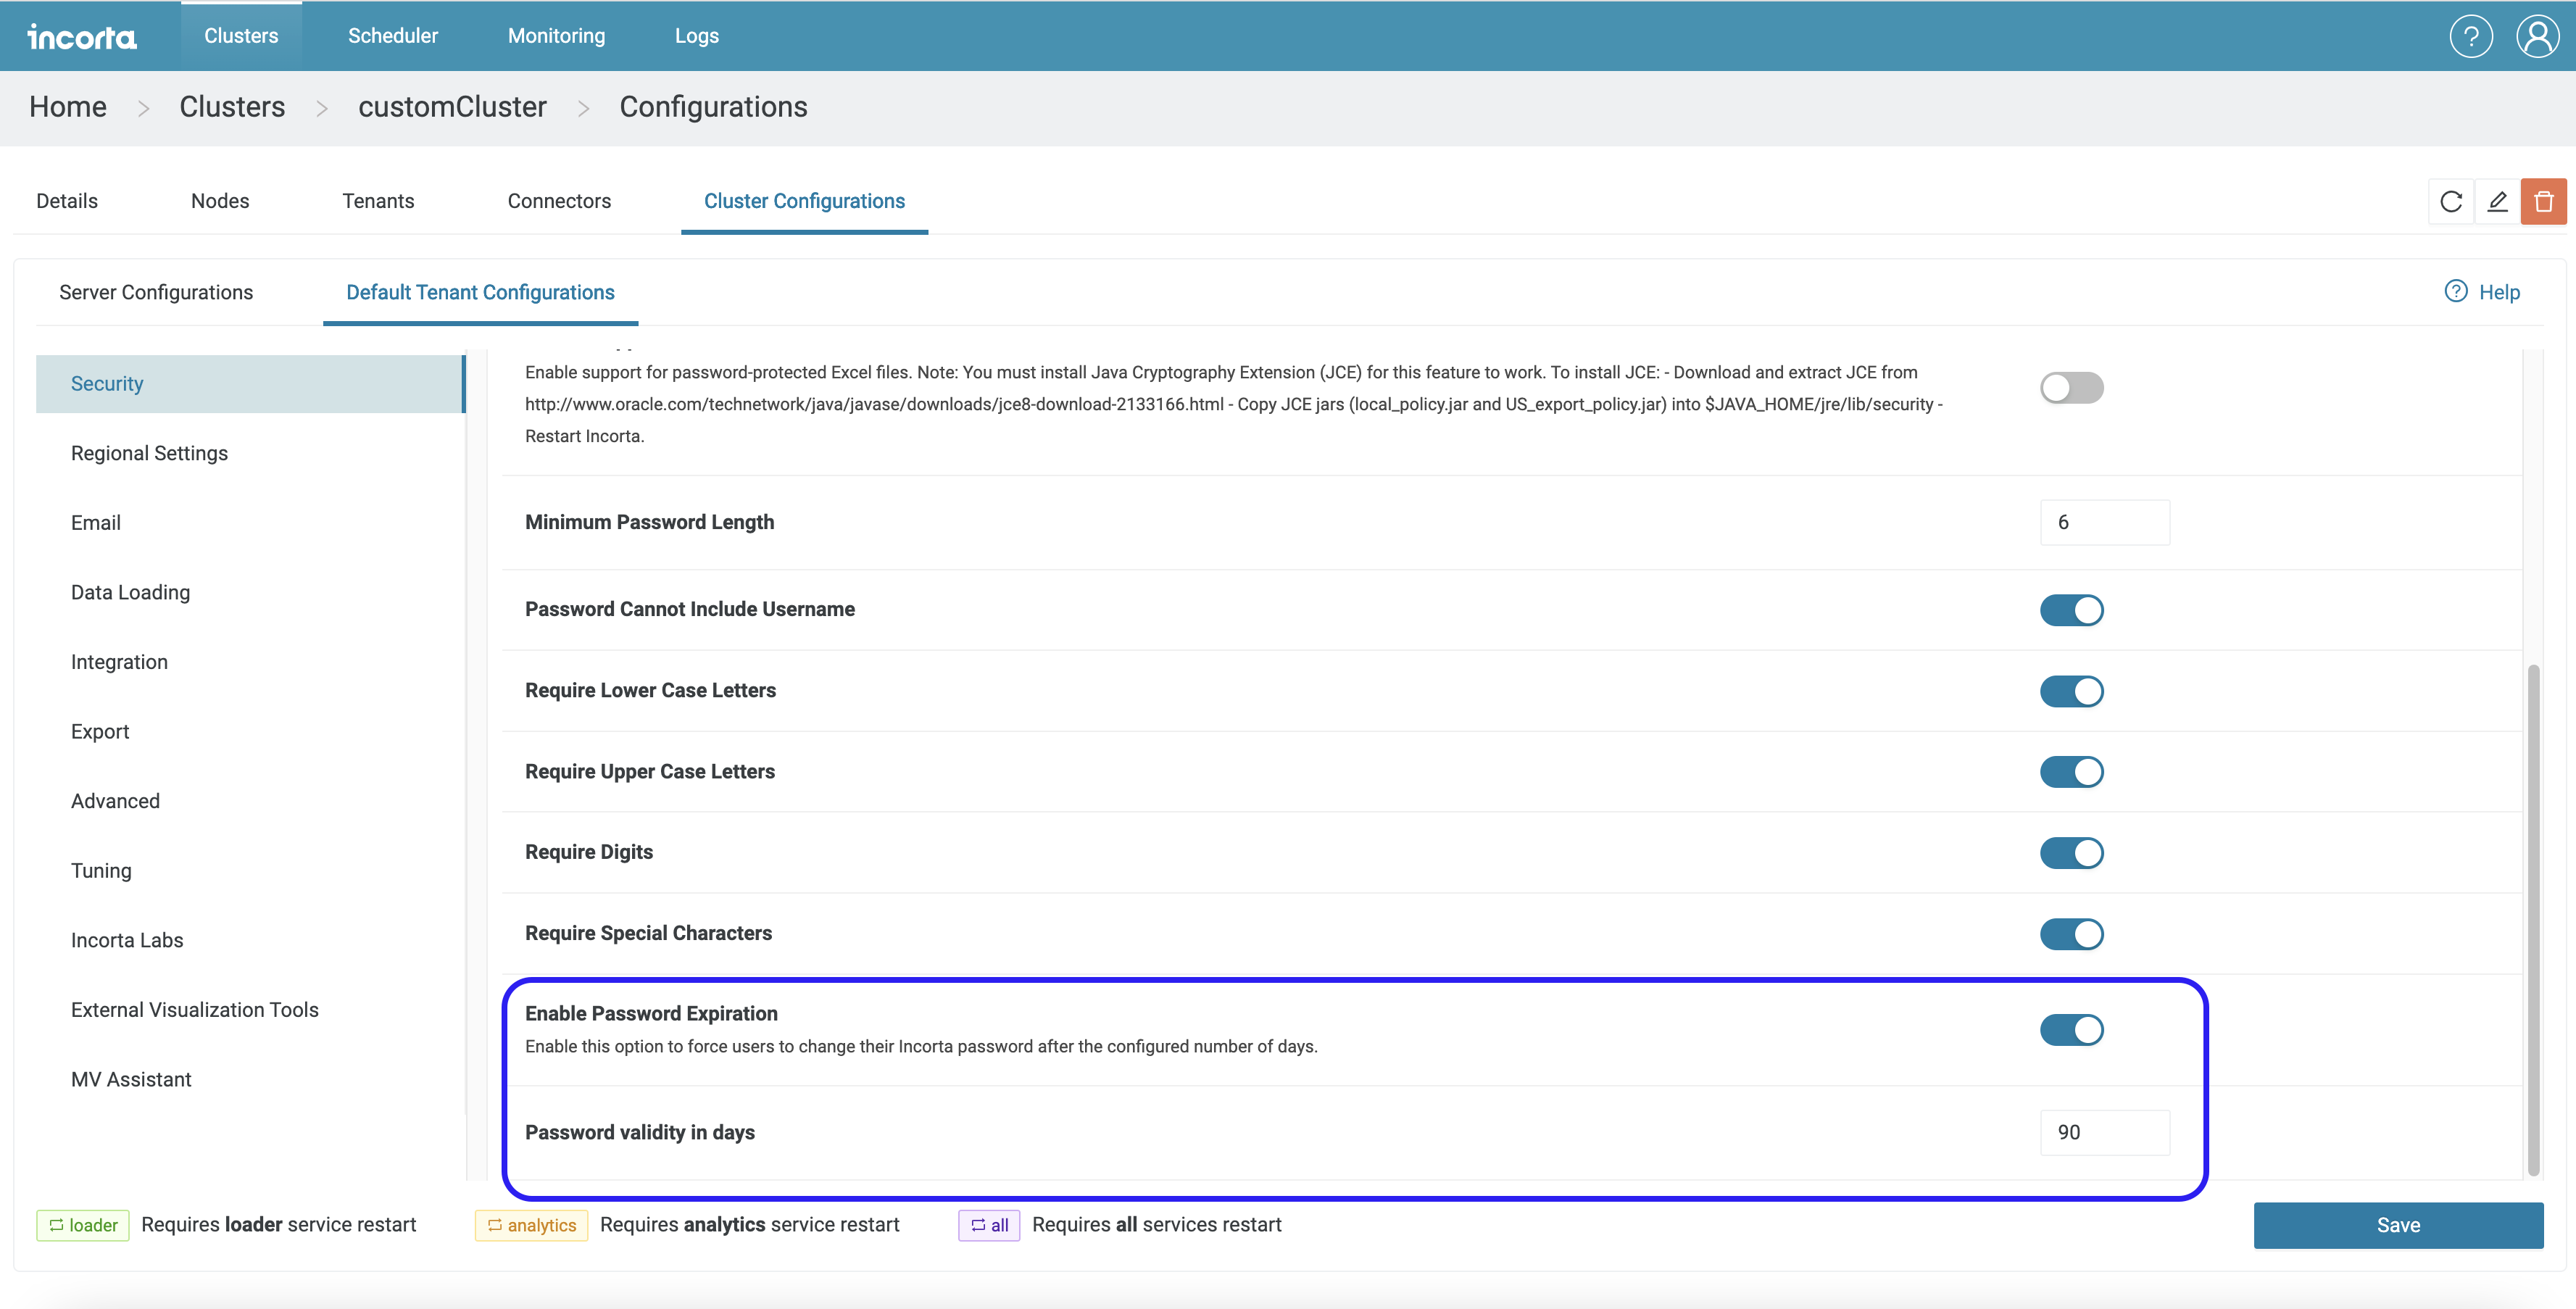Disable Enable Password Expiration toggle
Image resolution: width=2576 pixels, height=1309 pixels.
click(x=2071, y=1030)
